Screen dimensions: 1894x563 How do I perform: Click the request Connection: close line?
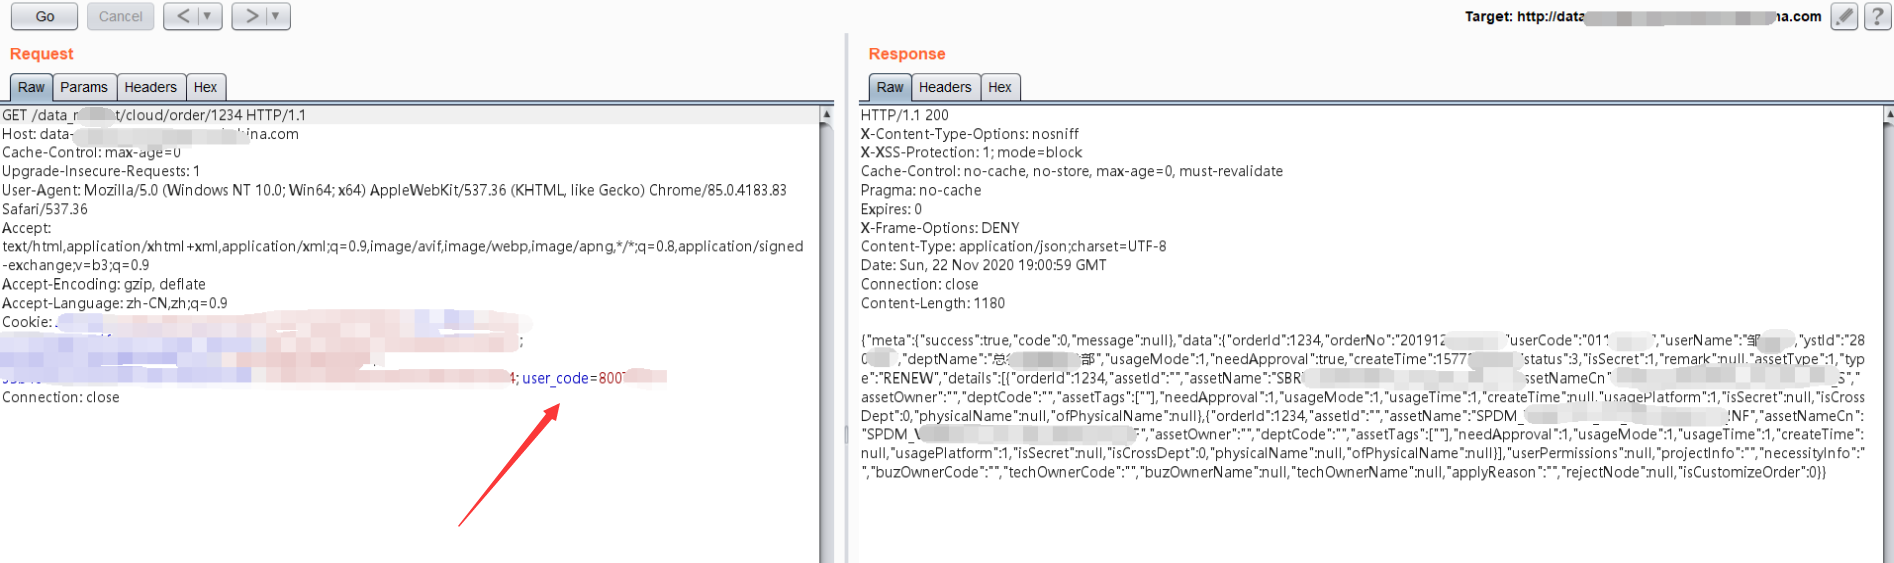click(x=61, y=397)
